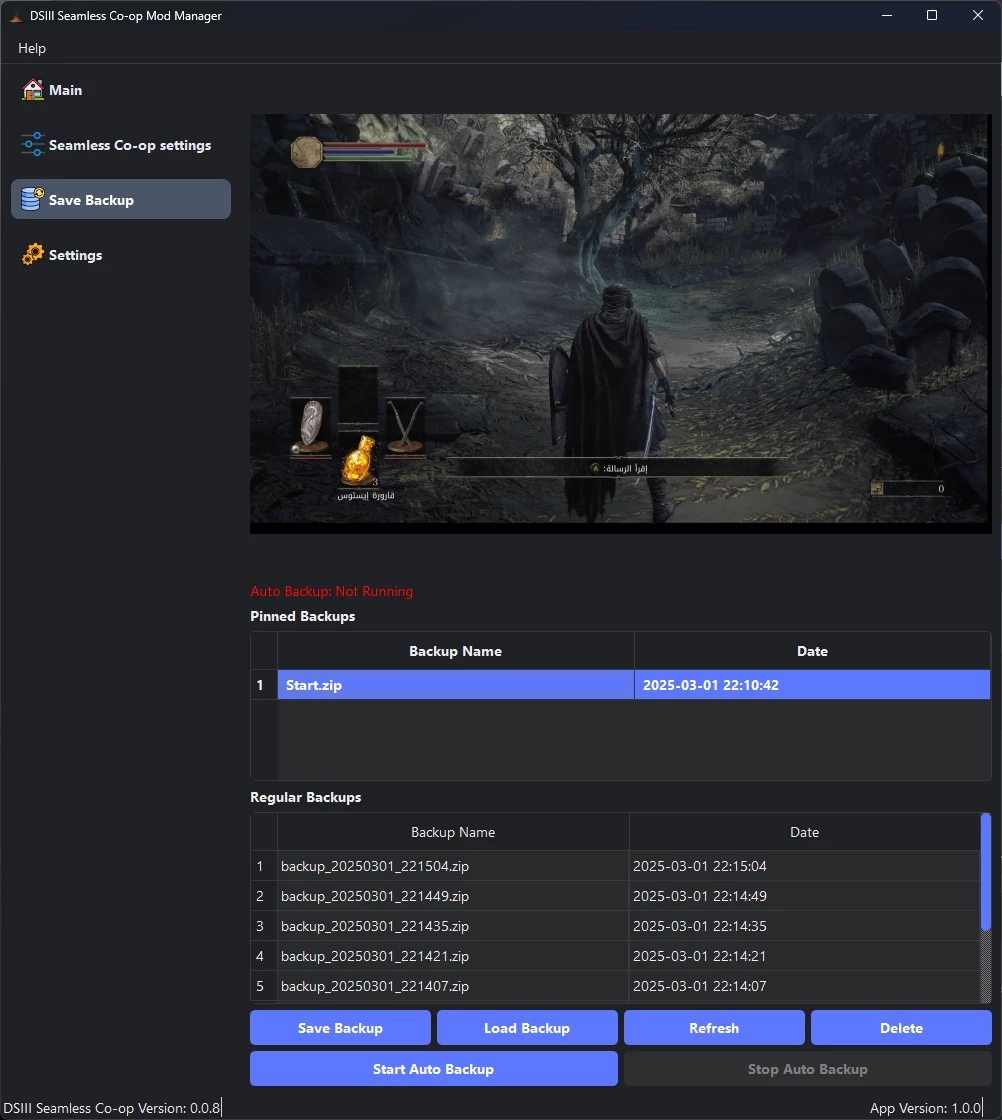Click Regular Backups 'Date' column header
This screenshot has width=1002, height=1120.
point(804,832)
